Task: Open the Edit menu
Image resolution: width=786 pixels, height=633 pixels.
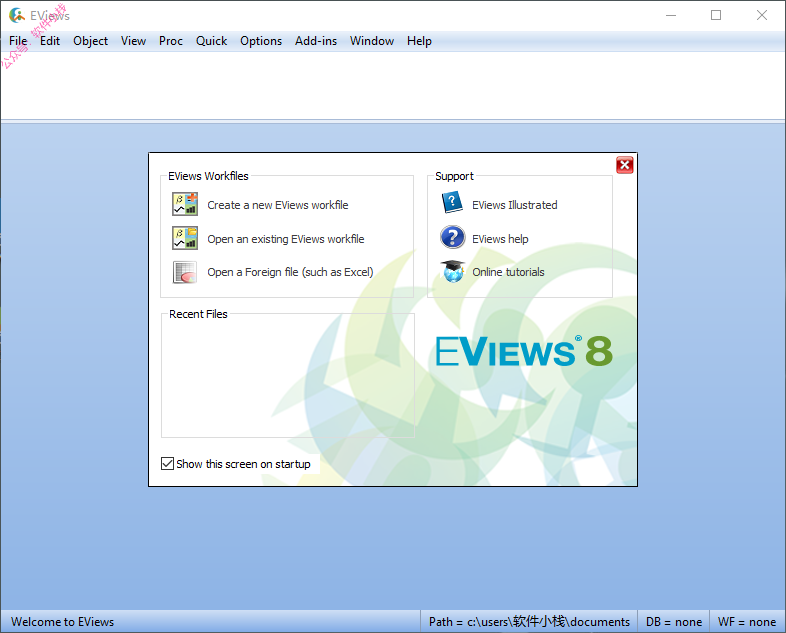Action: pyautogui.click(x=50, y=41)
